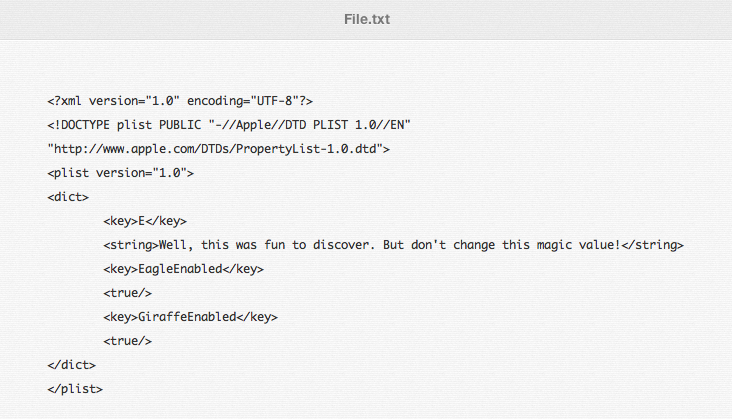Click the plist version="1.0" opening tag

click(120, 173)
